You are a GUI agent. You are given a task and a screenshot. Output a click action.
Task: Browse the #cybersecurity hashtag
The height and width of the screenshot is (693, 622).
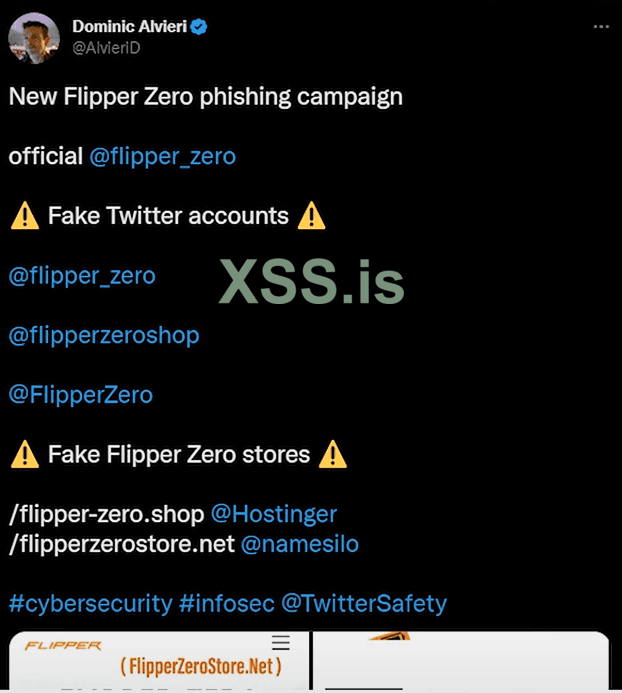90,604
